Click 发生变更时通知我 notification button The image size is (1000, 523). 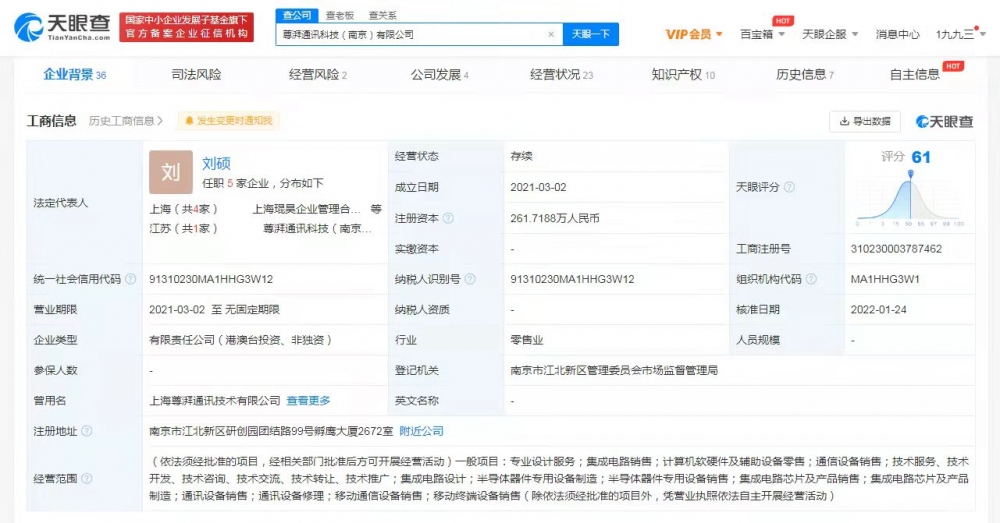(228, 121)
